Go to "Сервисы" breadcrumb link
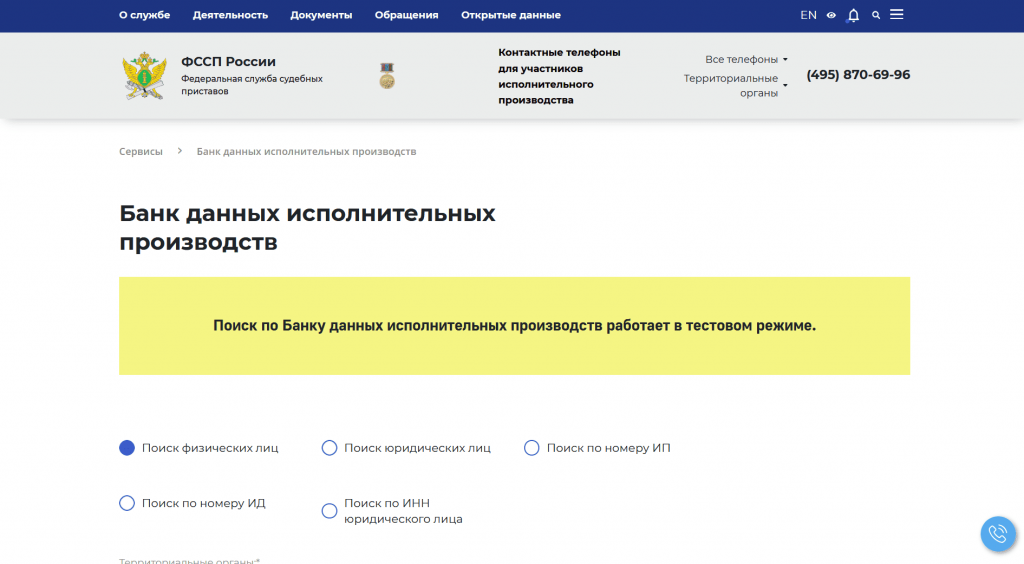 pos(140,152)
